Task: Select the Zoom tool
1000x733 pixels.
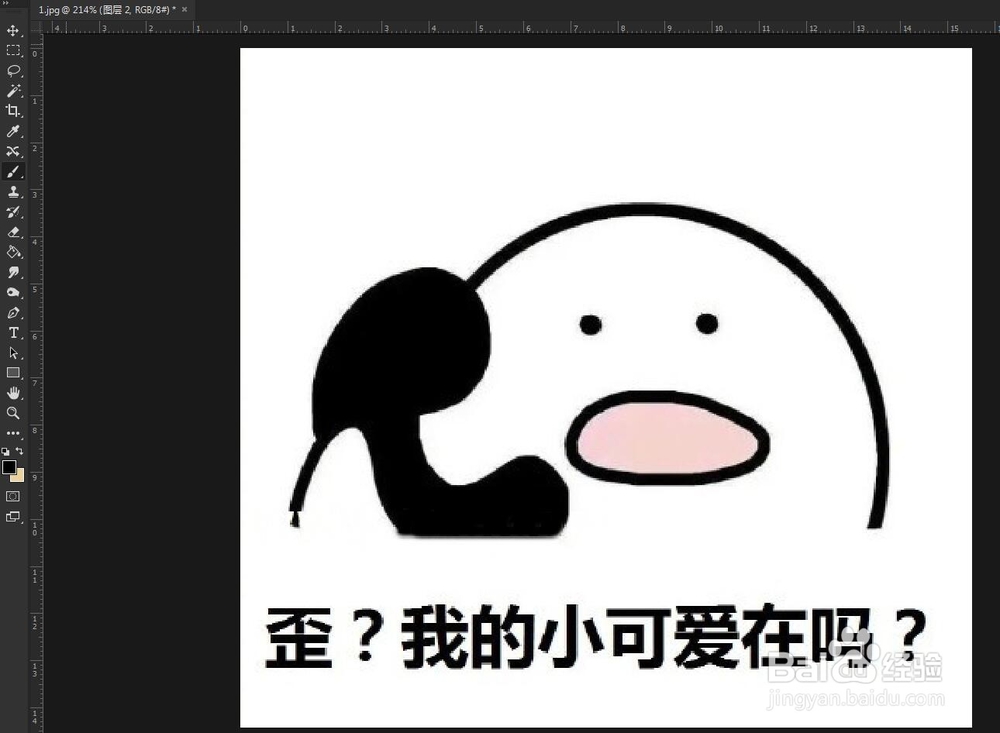Action: (13, 412)
